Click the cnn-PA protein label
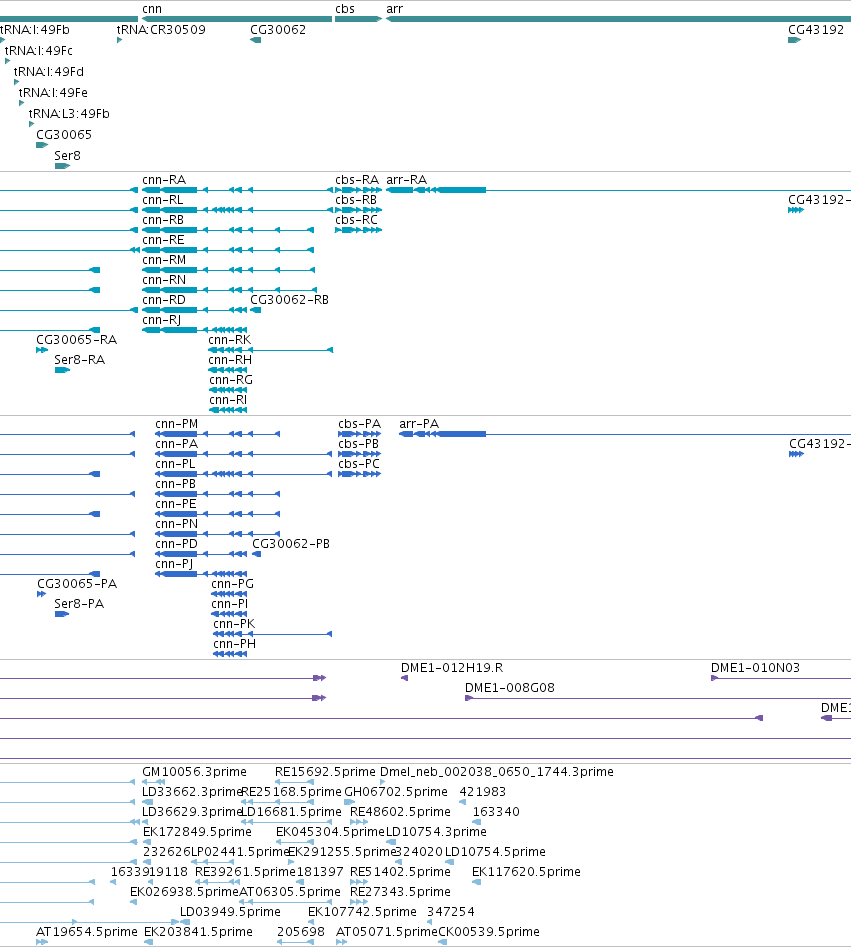Screen dimensions: 851x947 click(176, 444)
